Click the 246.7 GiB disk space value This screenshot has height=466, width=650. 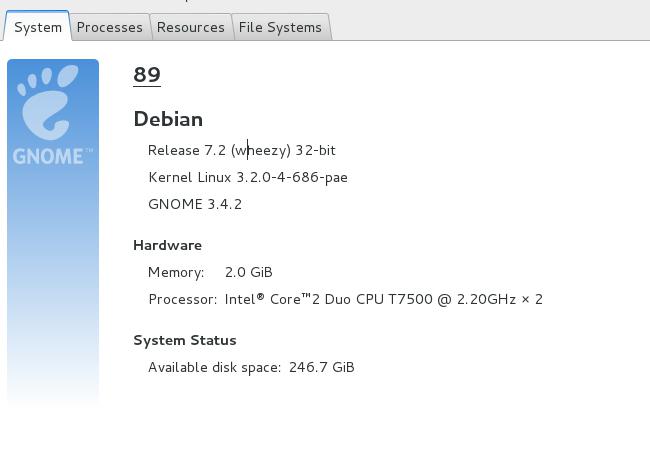tap(322, 367)
